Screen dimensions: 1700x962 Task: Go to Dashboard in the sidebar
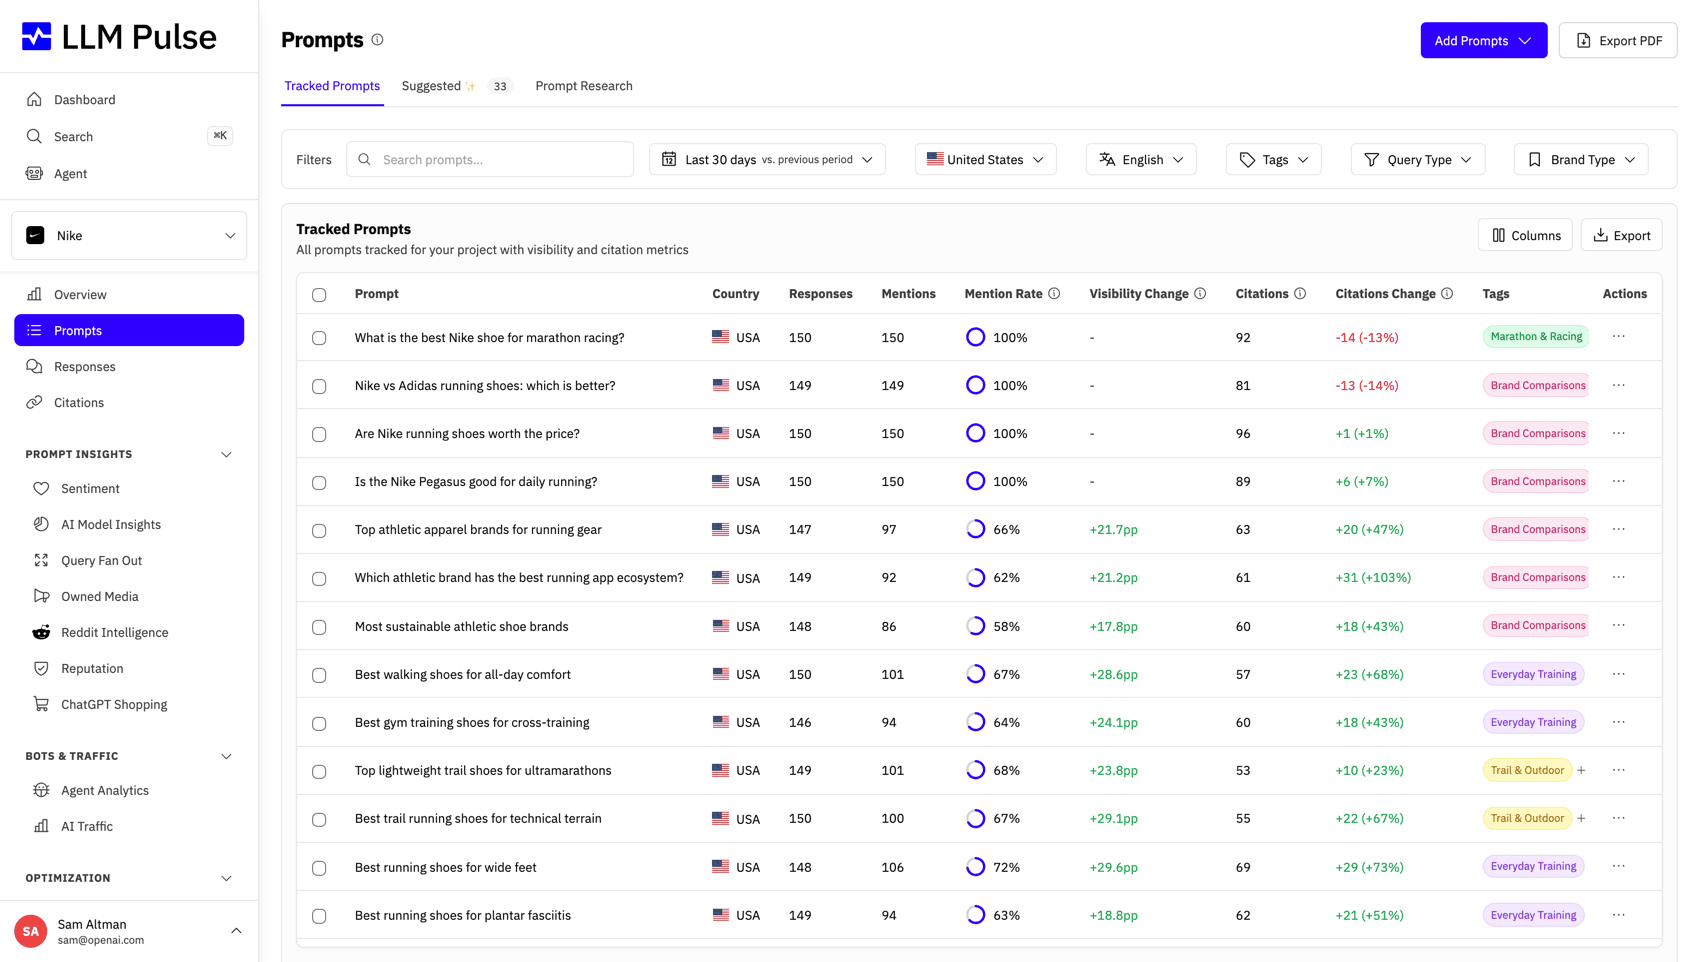(x=129, y=100)
